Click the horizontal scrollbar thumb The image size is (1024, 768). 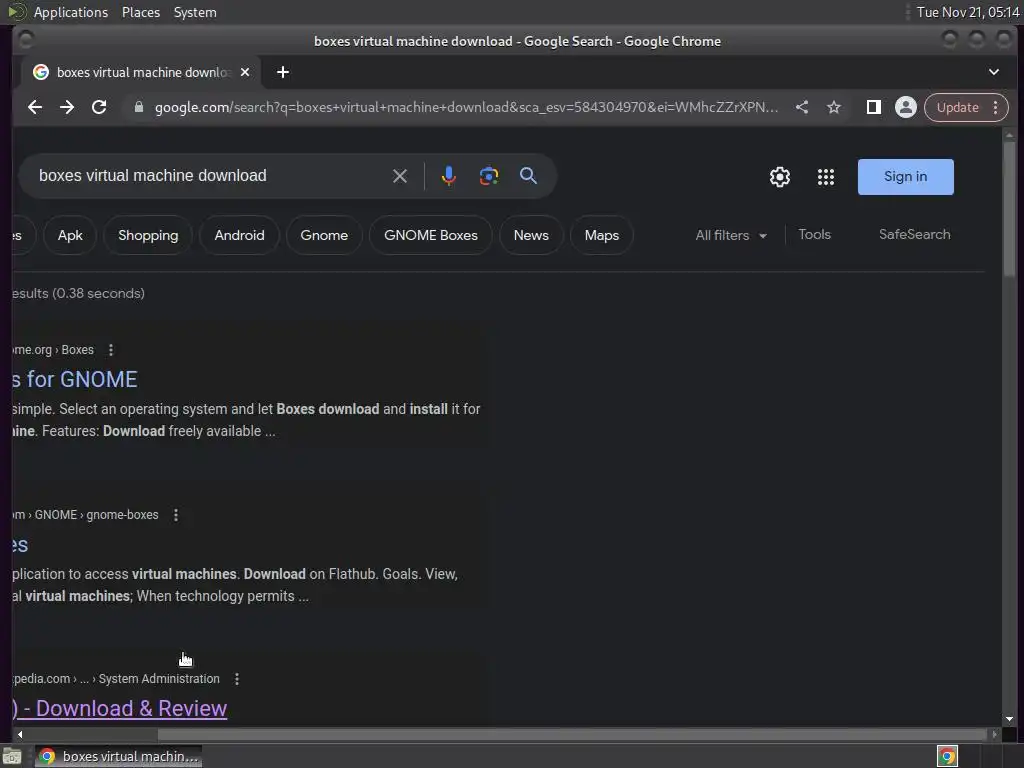click(x=571, y=735)
